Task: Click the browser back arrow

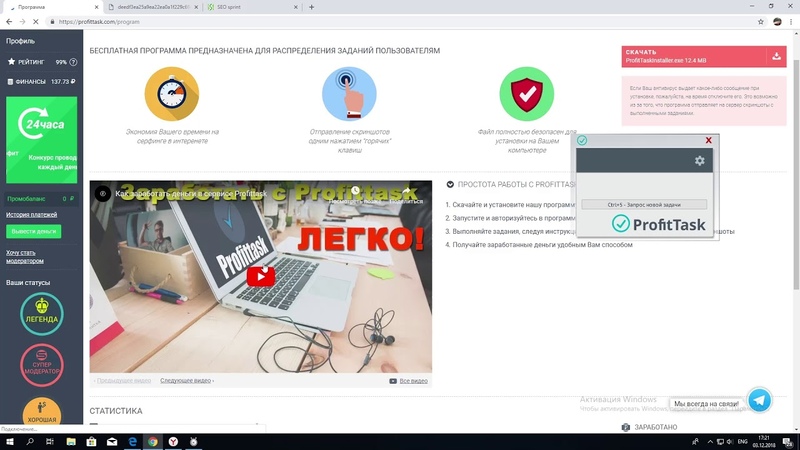Action: [x=9, y=22]
